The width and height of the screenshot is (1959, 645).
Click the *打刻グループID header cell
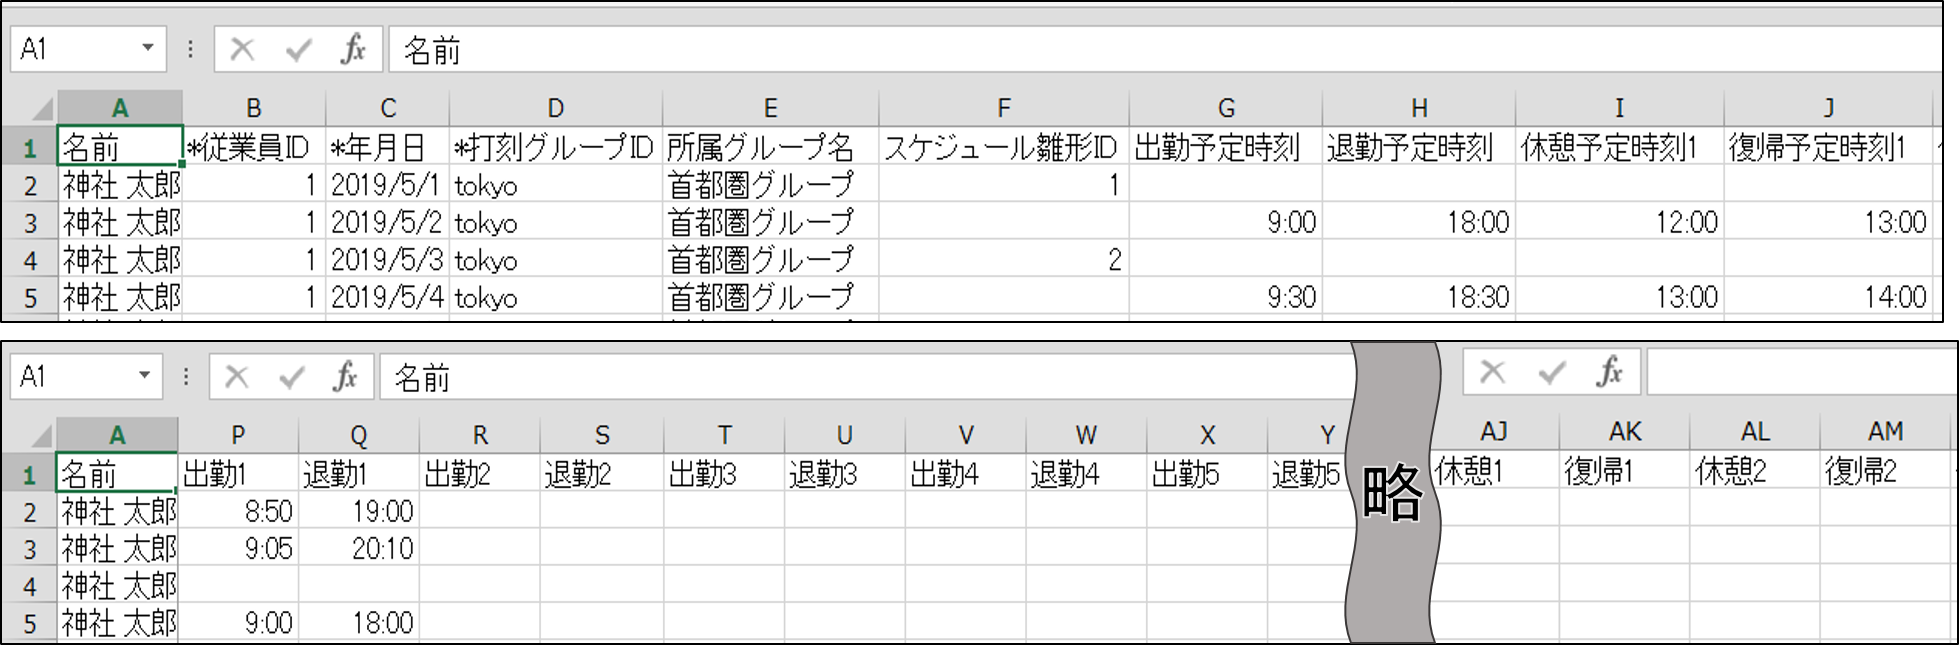556,147
